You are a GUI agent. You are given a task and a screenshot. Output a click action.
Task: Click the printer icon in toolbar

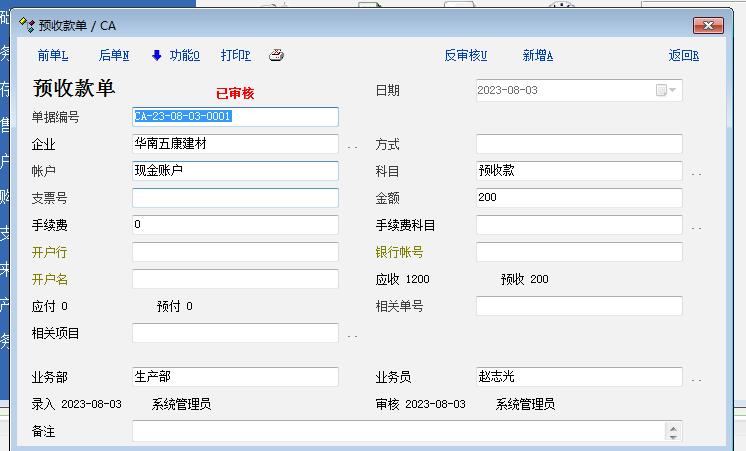tap(276, 55)
